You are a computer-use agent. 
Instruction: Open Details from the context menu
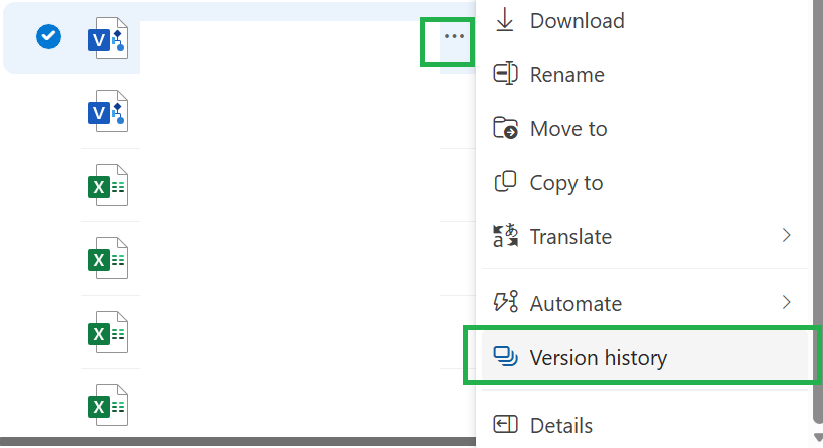pos(645,425)
